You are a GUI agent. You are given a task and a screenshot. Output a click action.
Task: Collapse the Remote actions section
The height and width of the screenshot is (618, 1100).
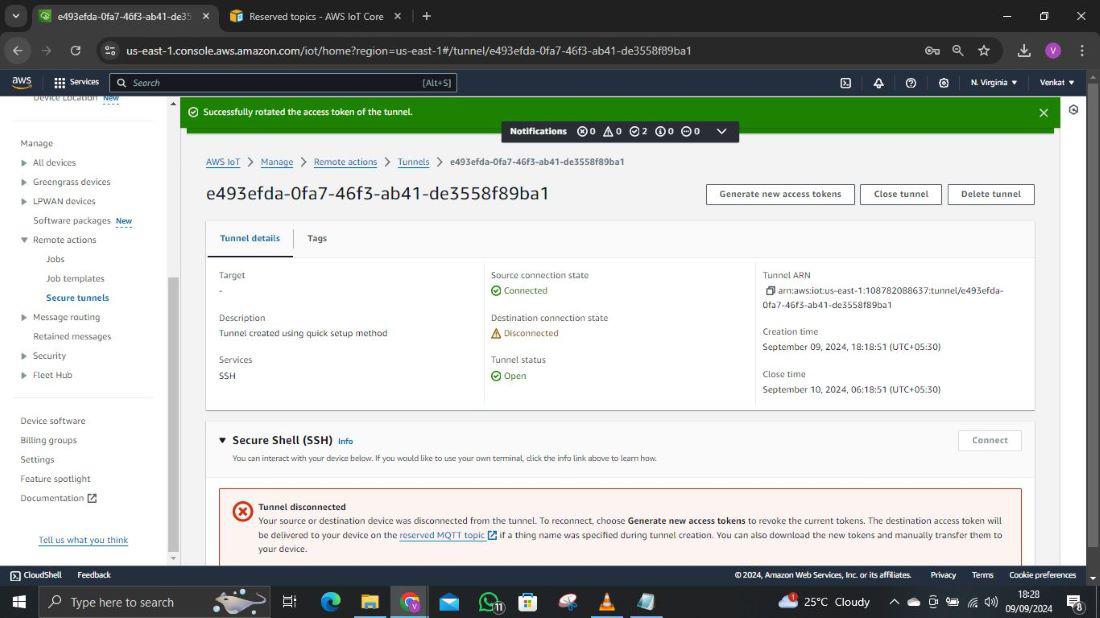24,240
